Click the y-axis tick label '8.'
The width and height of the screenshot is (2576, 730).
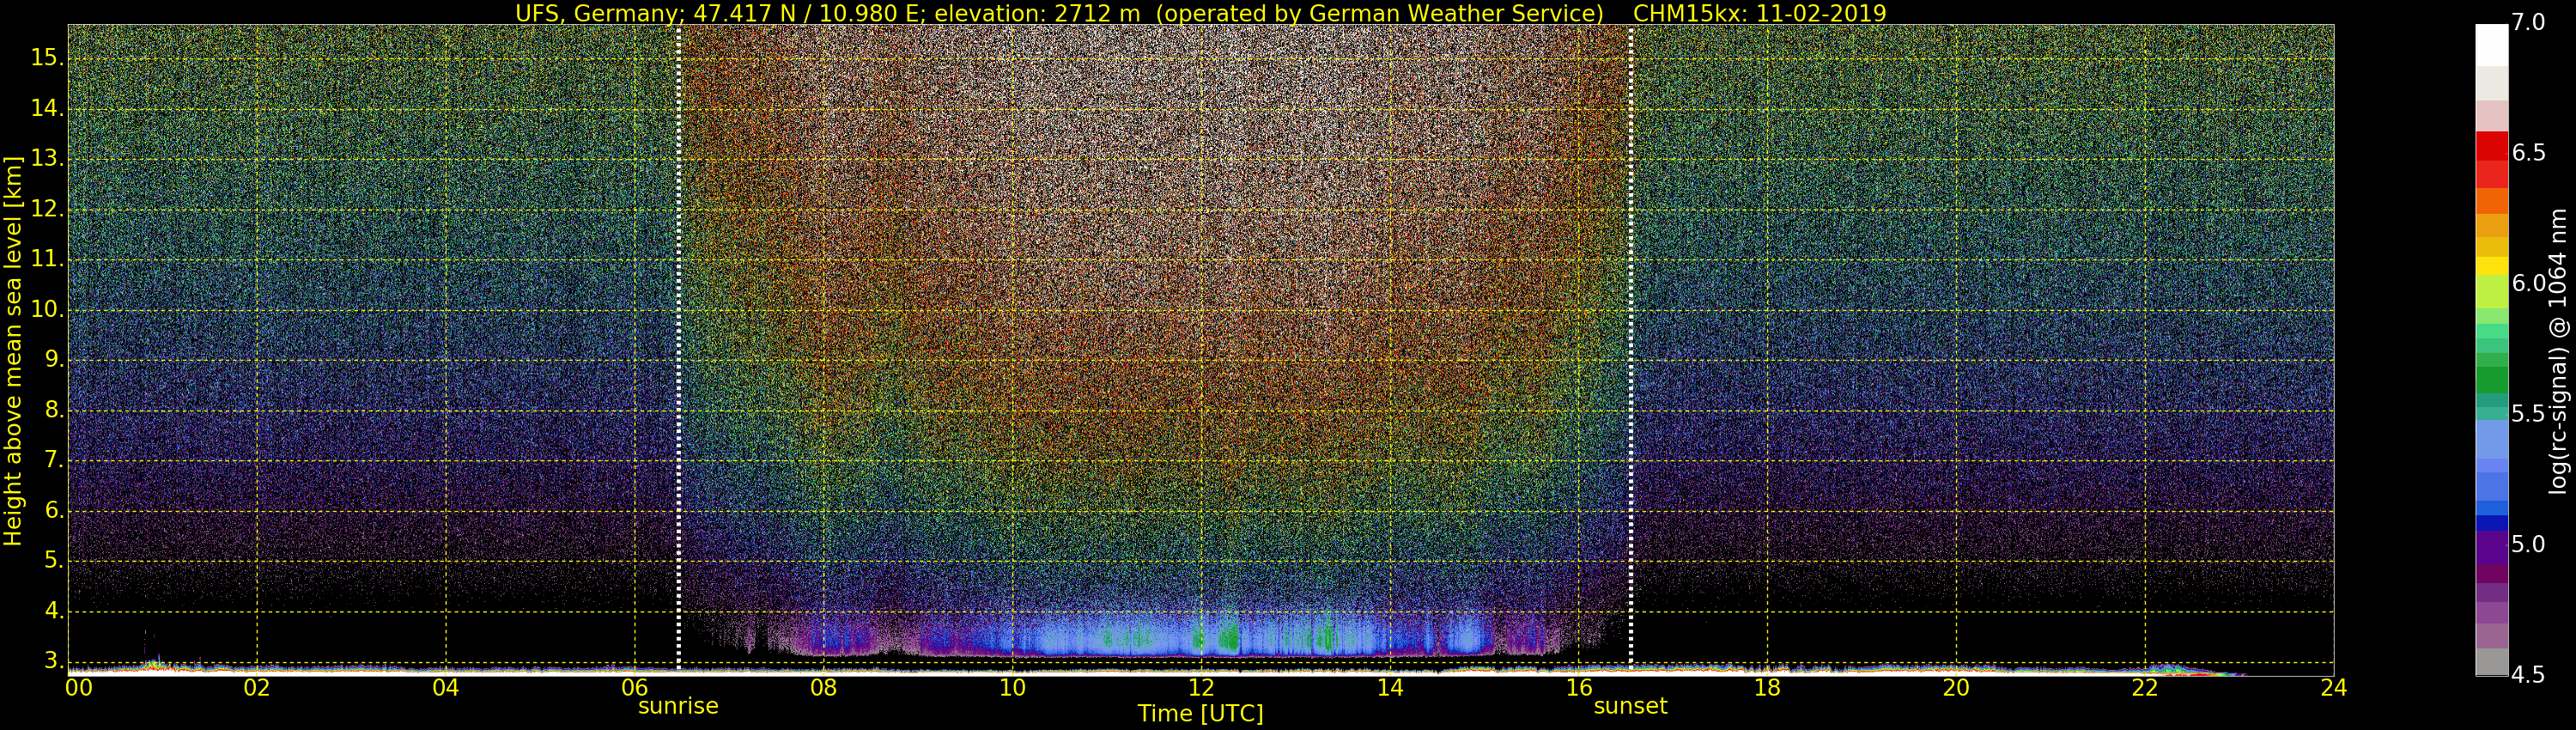coord(52,410)
